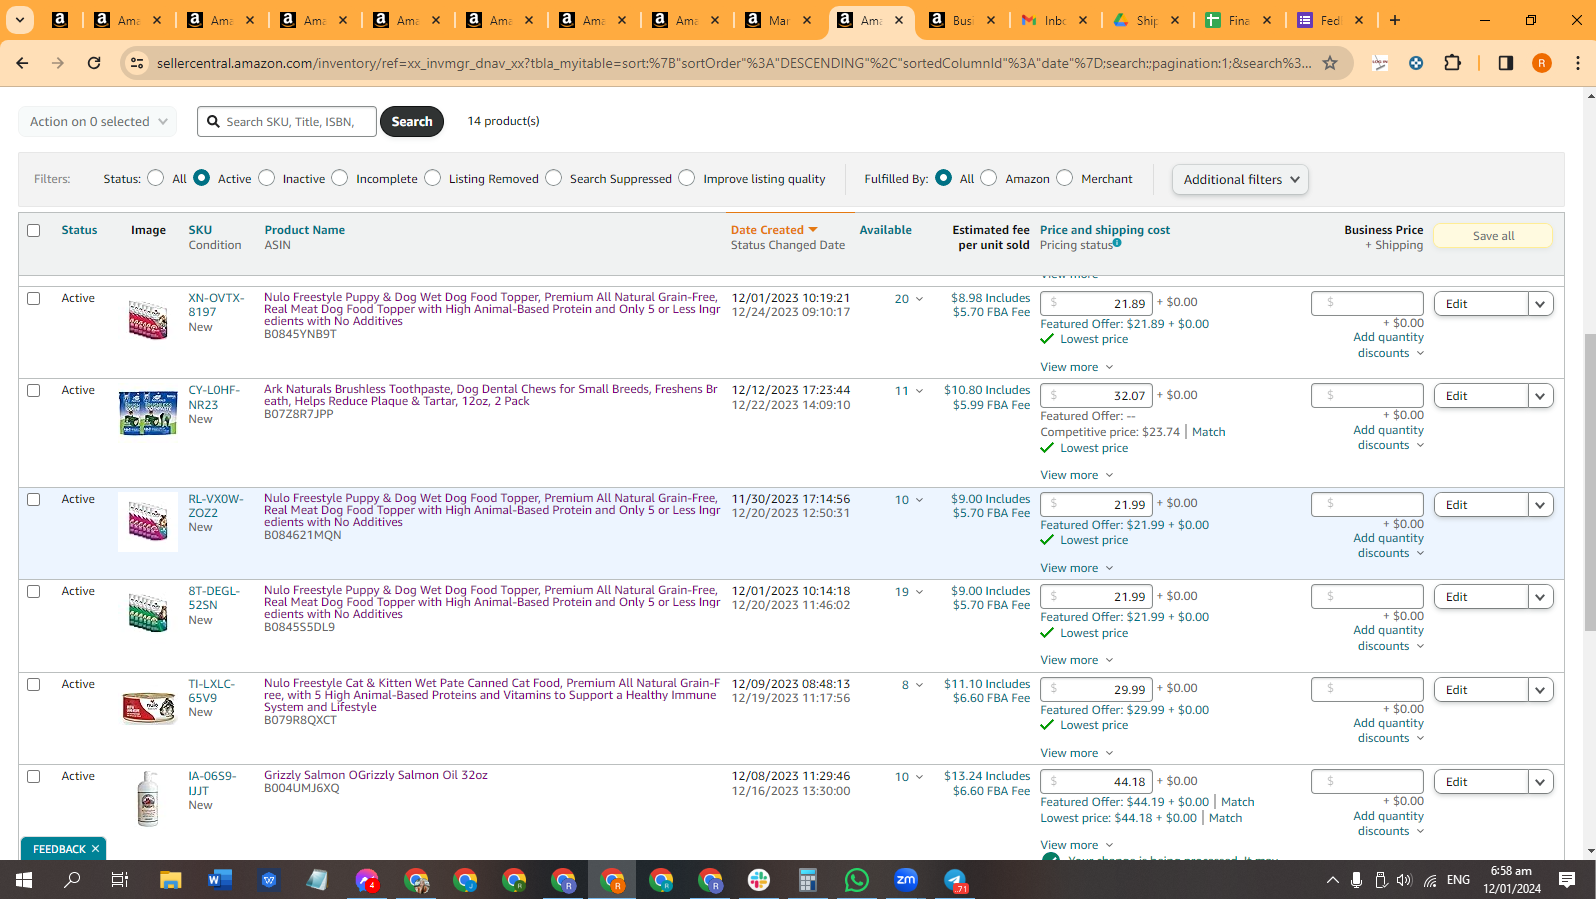Select Fulfilled By Merchant radio button
Screen dimensions: 1596x899
coord(1065,178)
